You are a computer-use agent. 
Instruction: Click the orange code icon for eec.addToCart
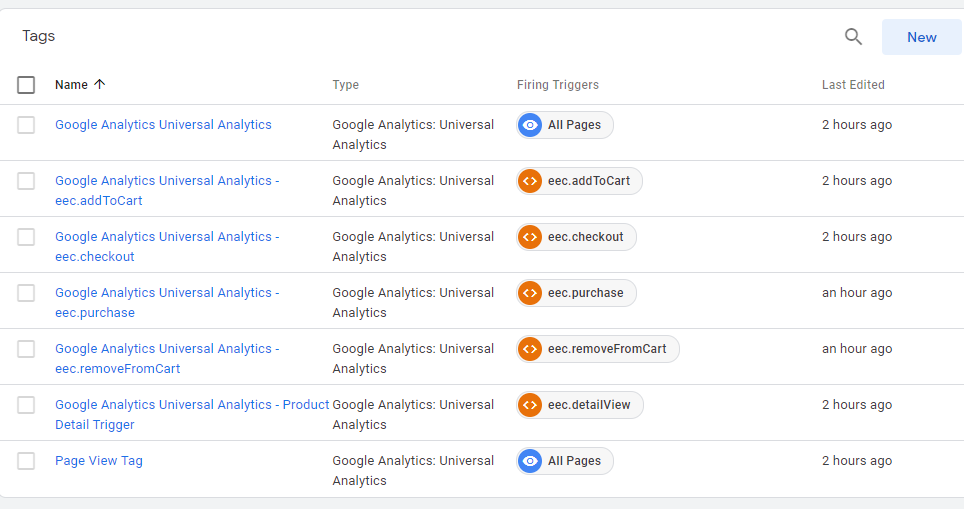click(529, 181)
